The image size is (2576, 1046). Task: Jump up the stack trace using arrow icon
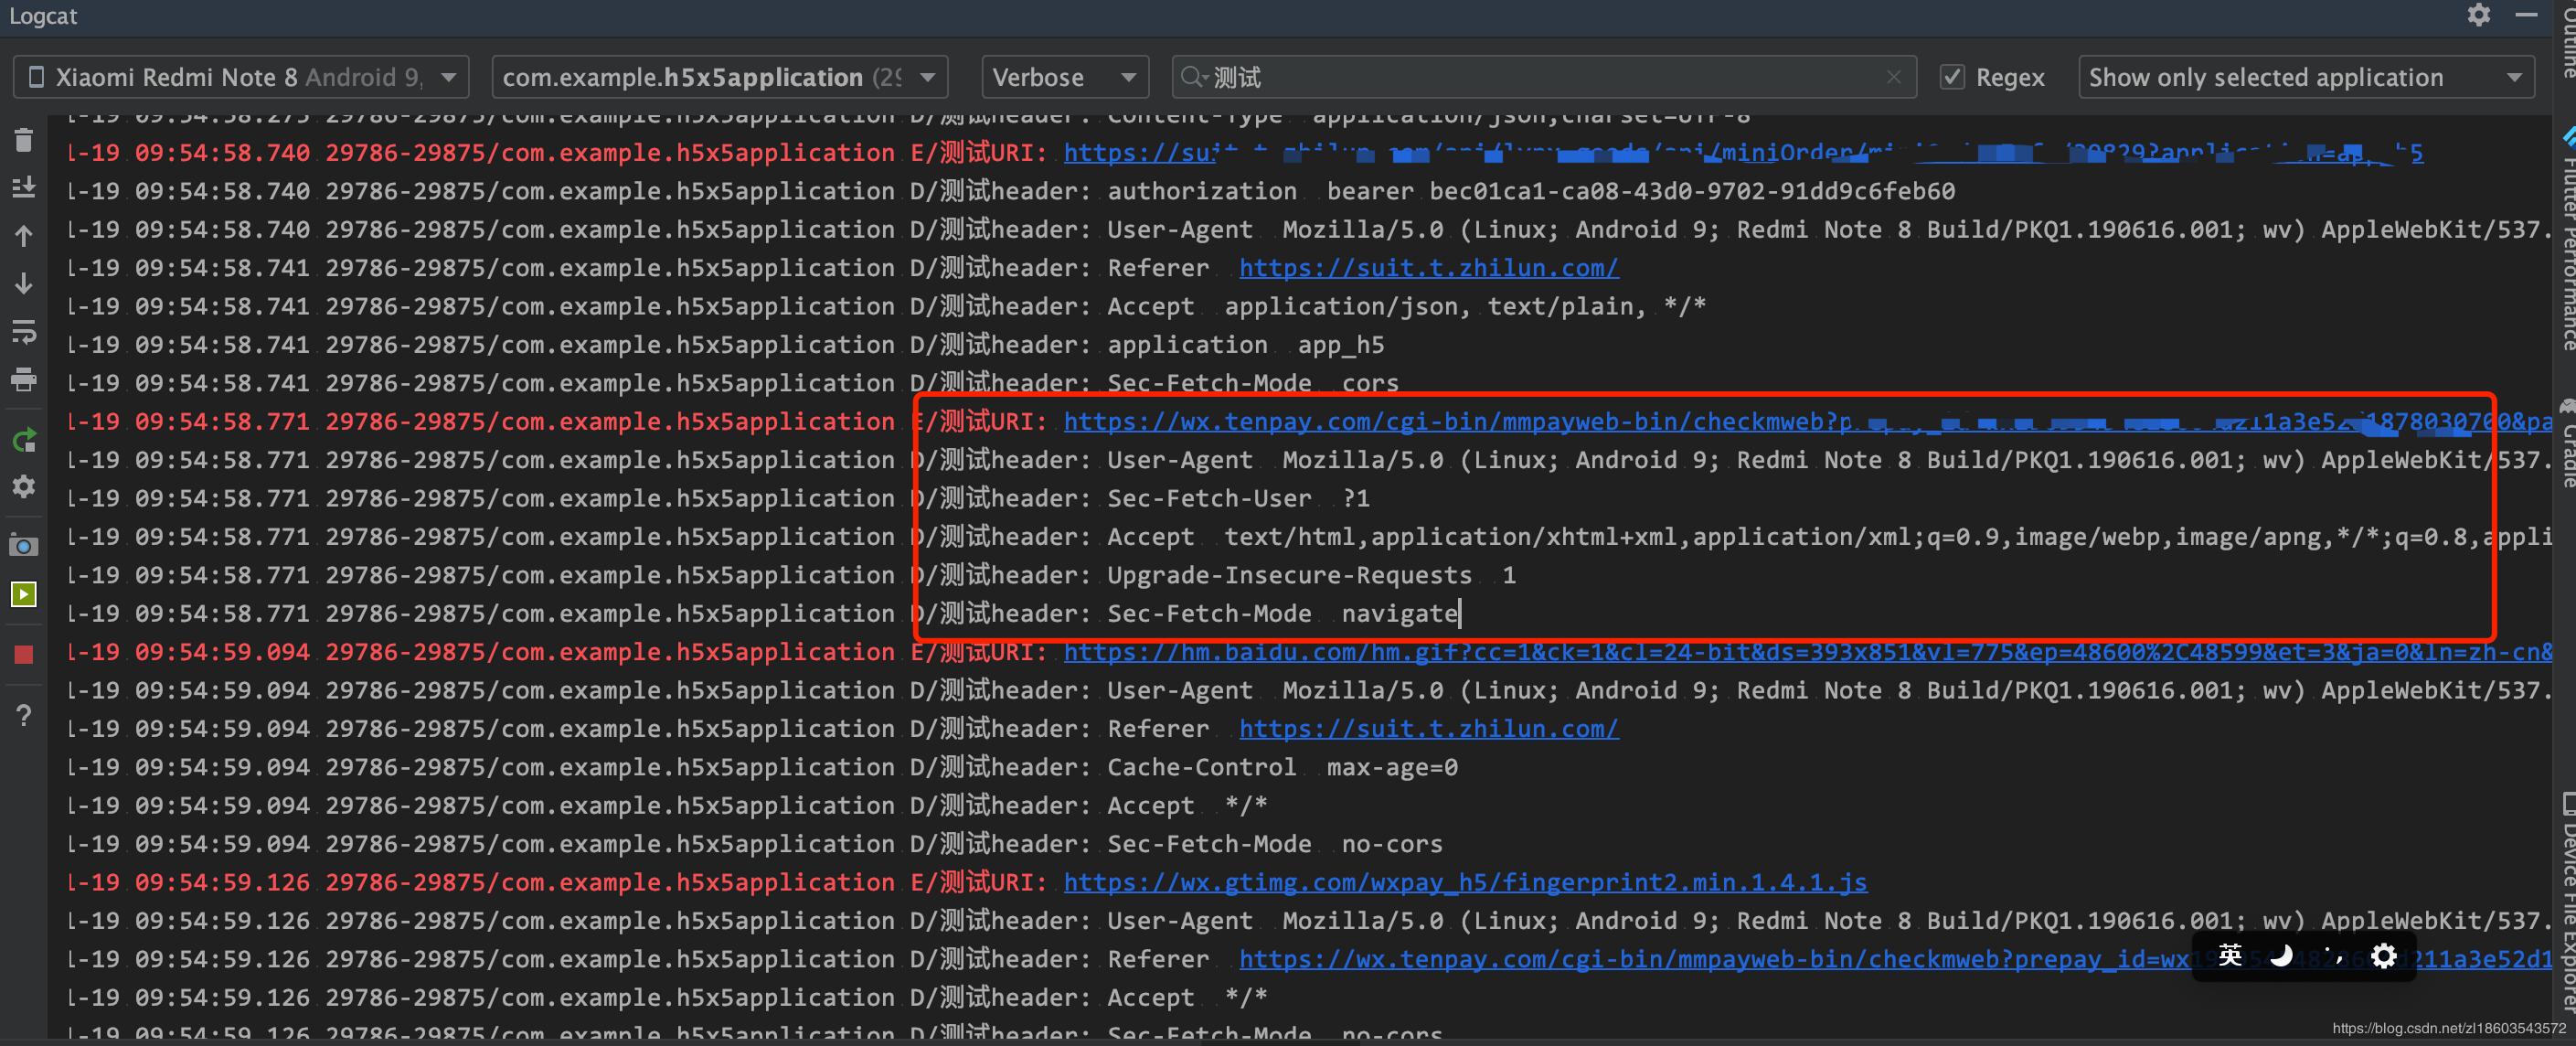(x=24, y=235)
